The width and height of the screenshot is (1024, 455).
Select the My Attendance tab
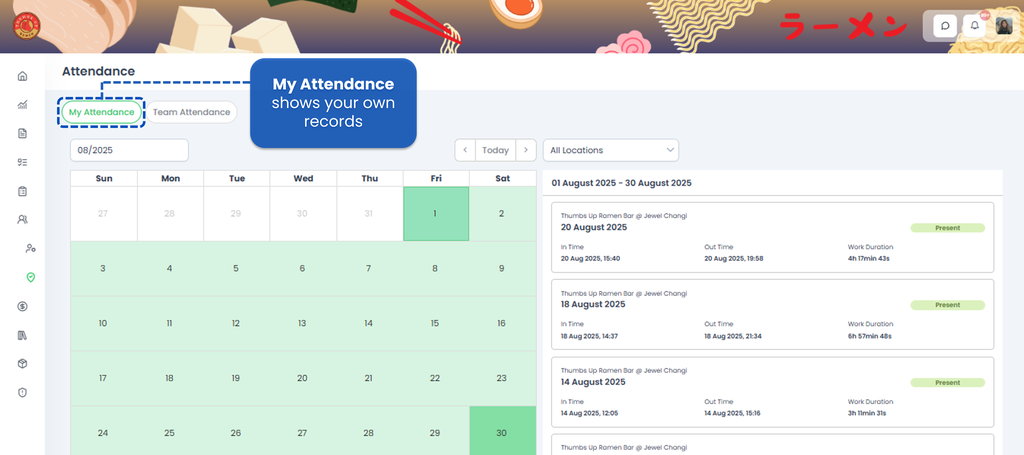(101, 112)
